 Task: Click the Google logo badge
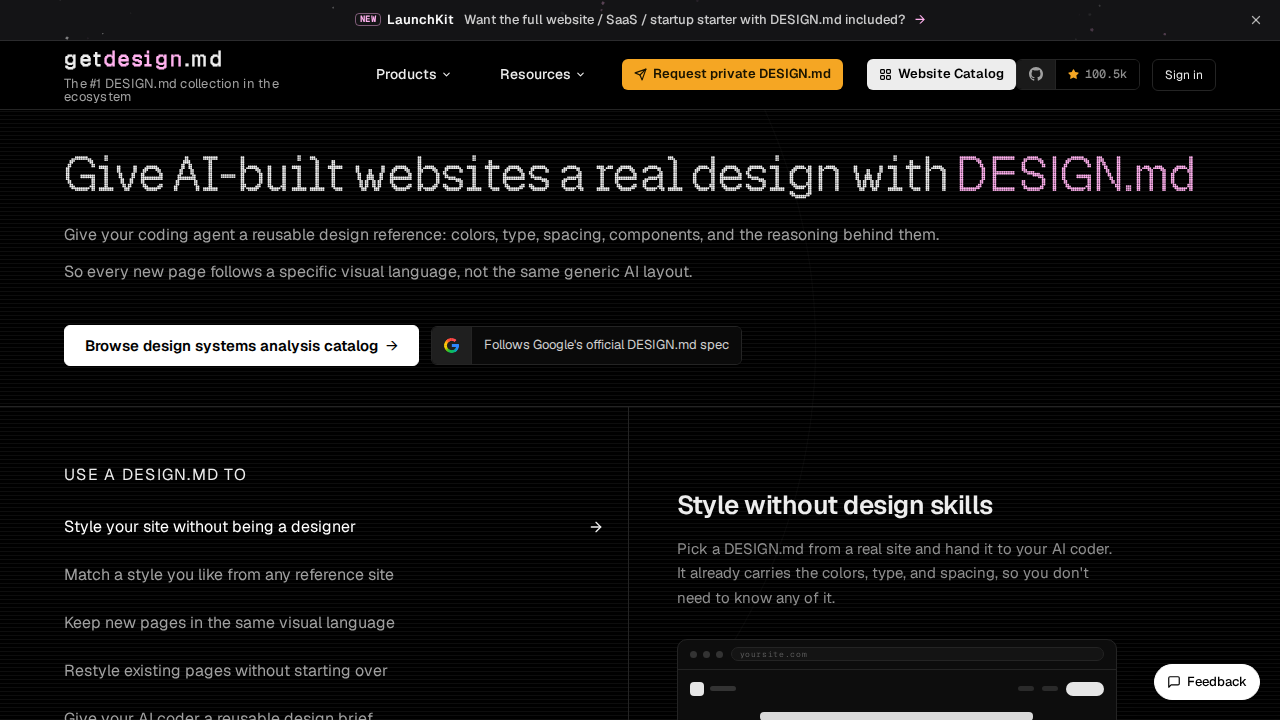[452, 345]
